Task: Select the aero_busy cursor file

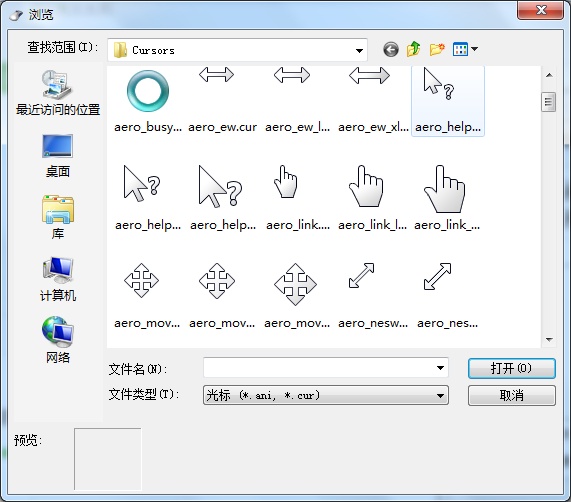Action: click(148, 100)
